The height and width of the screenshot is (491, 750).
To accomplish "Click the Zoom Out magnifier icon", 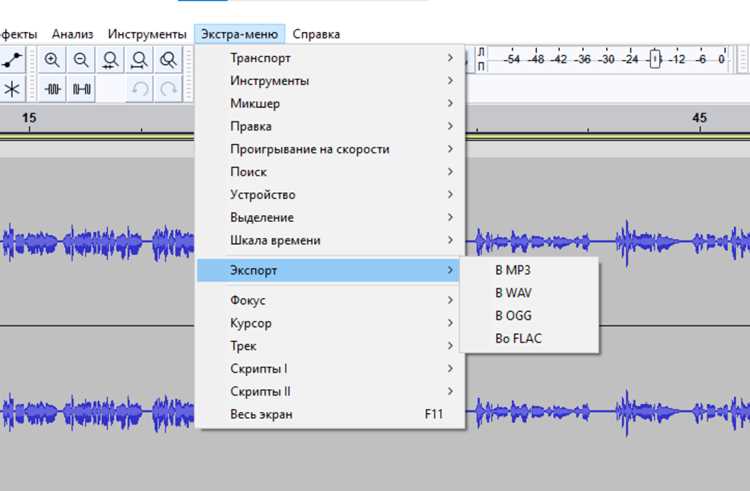I will point(81,60).
